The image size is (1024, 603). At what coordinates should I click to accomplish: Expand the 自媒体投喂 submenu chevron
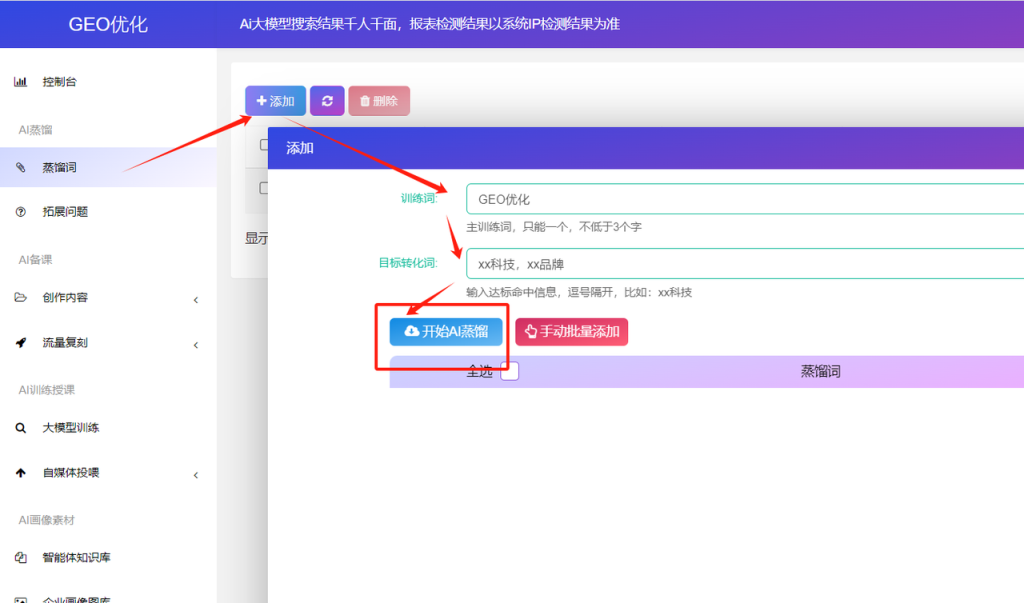tap(196, 475)
